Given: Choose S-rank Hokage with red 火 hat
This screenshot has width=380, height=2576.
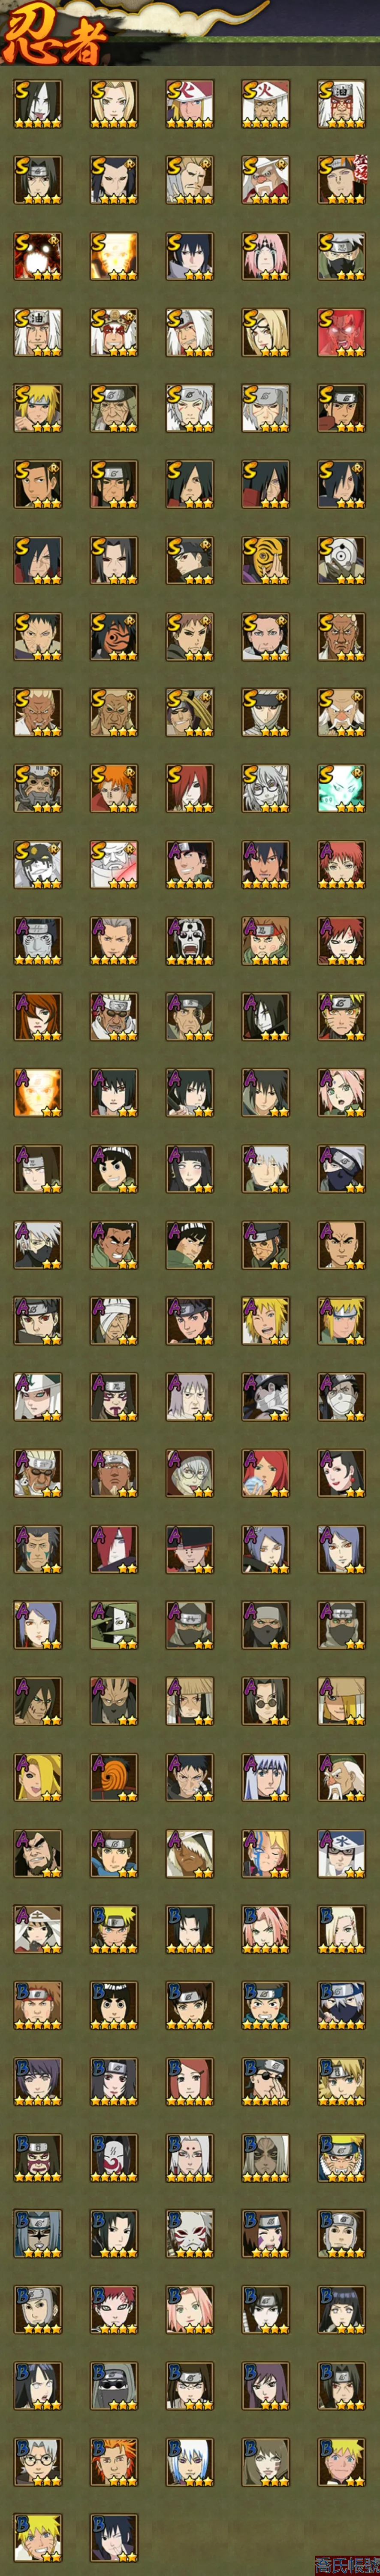Looking at the screenshot, I should pyautogui.click(x=189, y=103).
